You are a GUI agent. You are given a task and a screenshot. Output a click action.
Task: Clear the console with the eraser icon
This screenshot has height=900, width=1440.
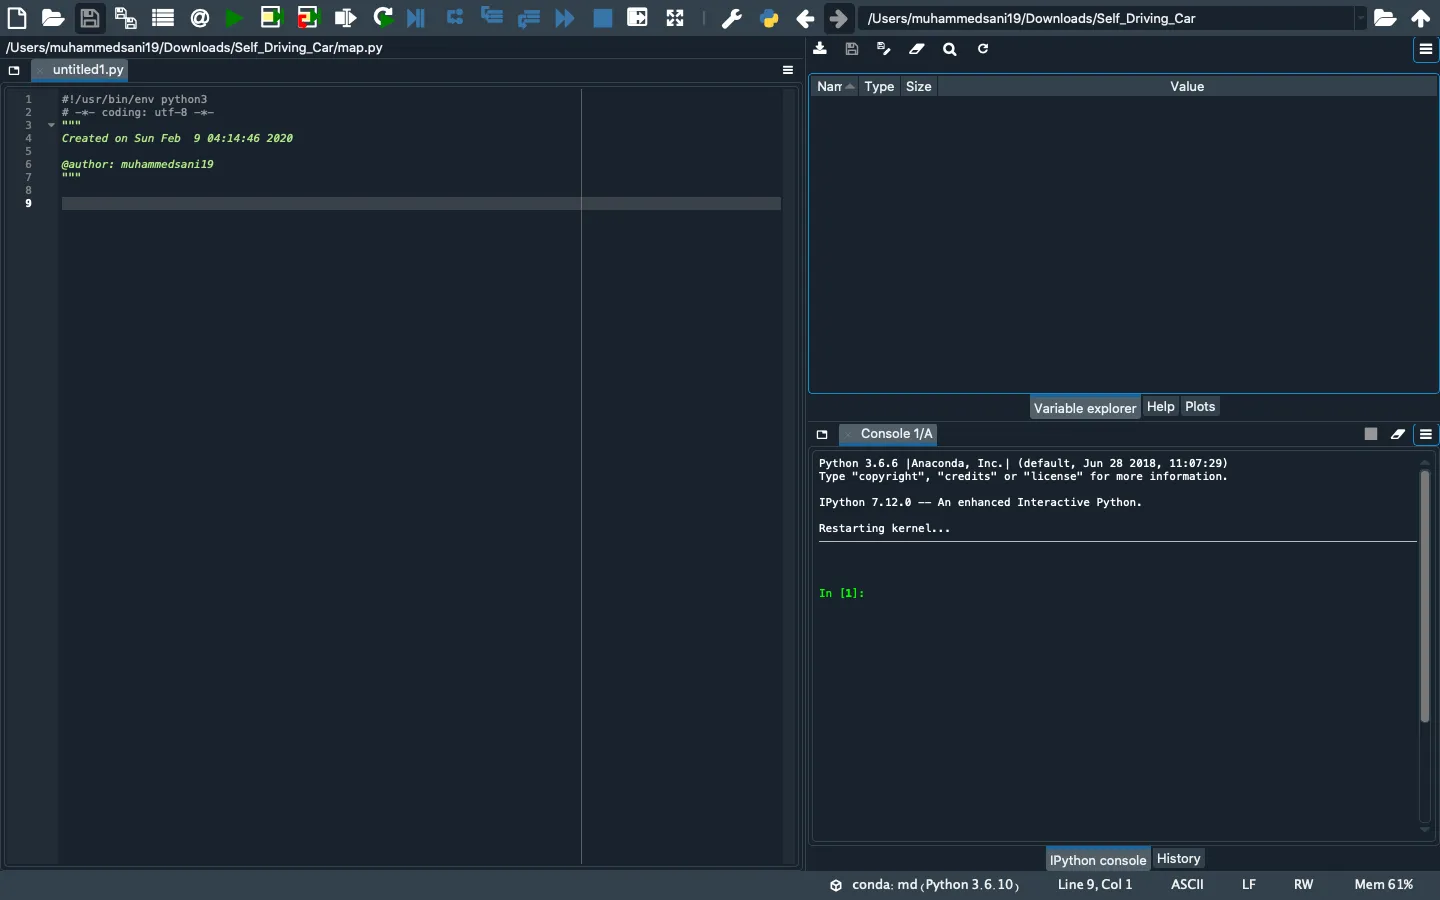pyautogui.click(x=1399, y=434)
